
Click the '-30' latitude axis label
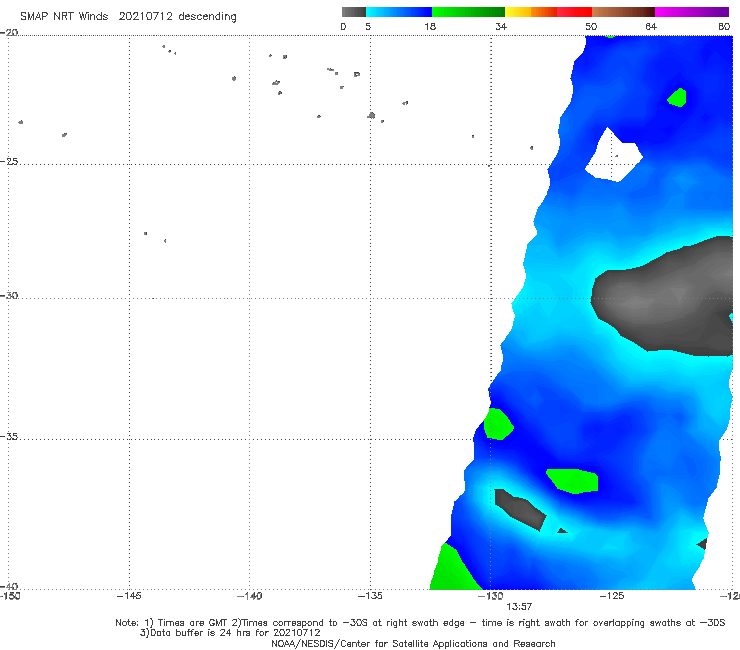pyautogui.click(x=9, y=295)
